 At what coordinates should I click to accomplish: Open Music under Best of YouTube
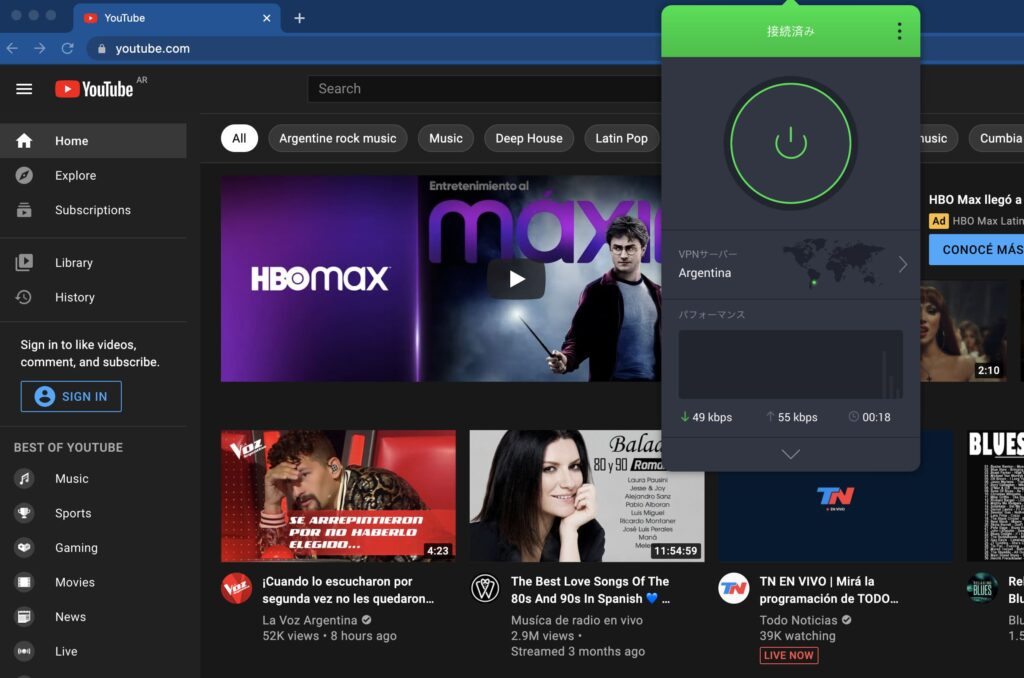pyautogui.click(x=93, y=479)
